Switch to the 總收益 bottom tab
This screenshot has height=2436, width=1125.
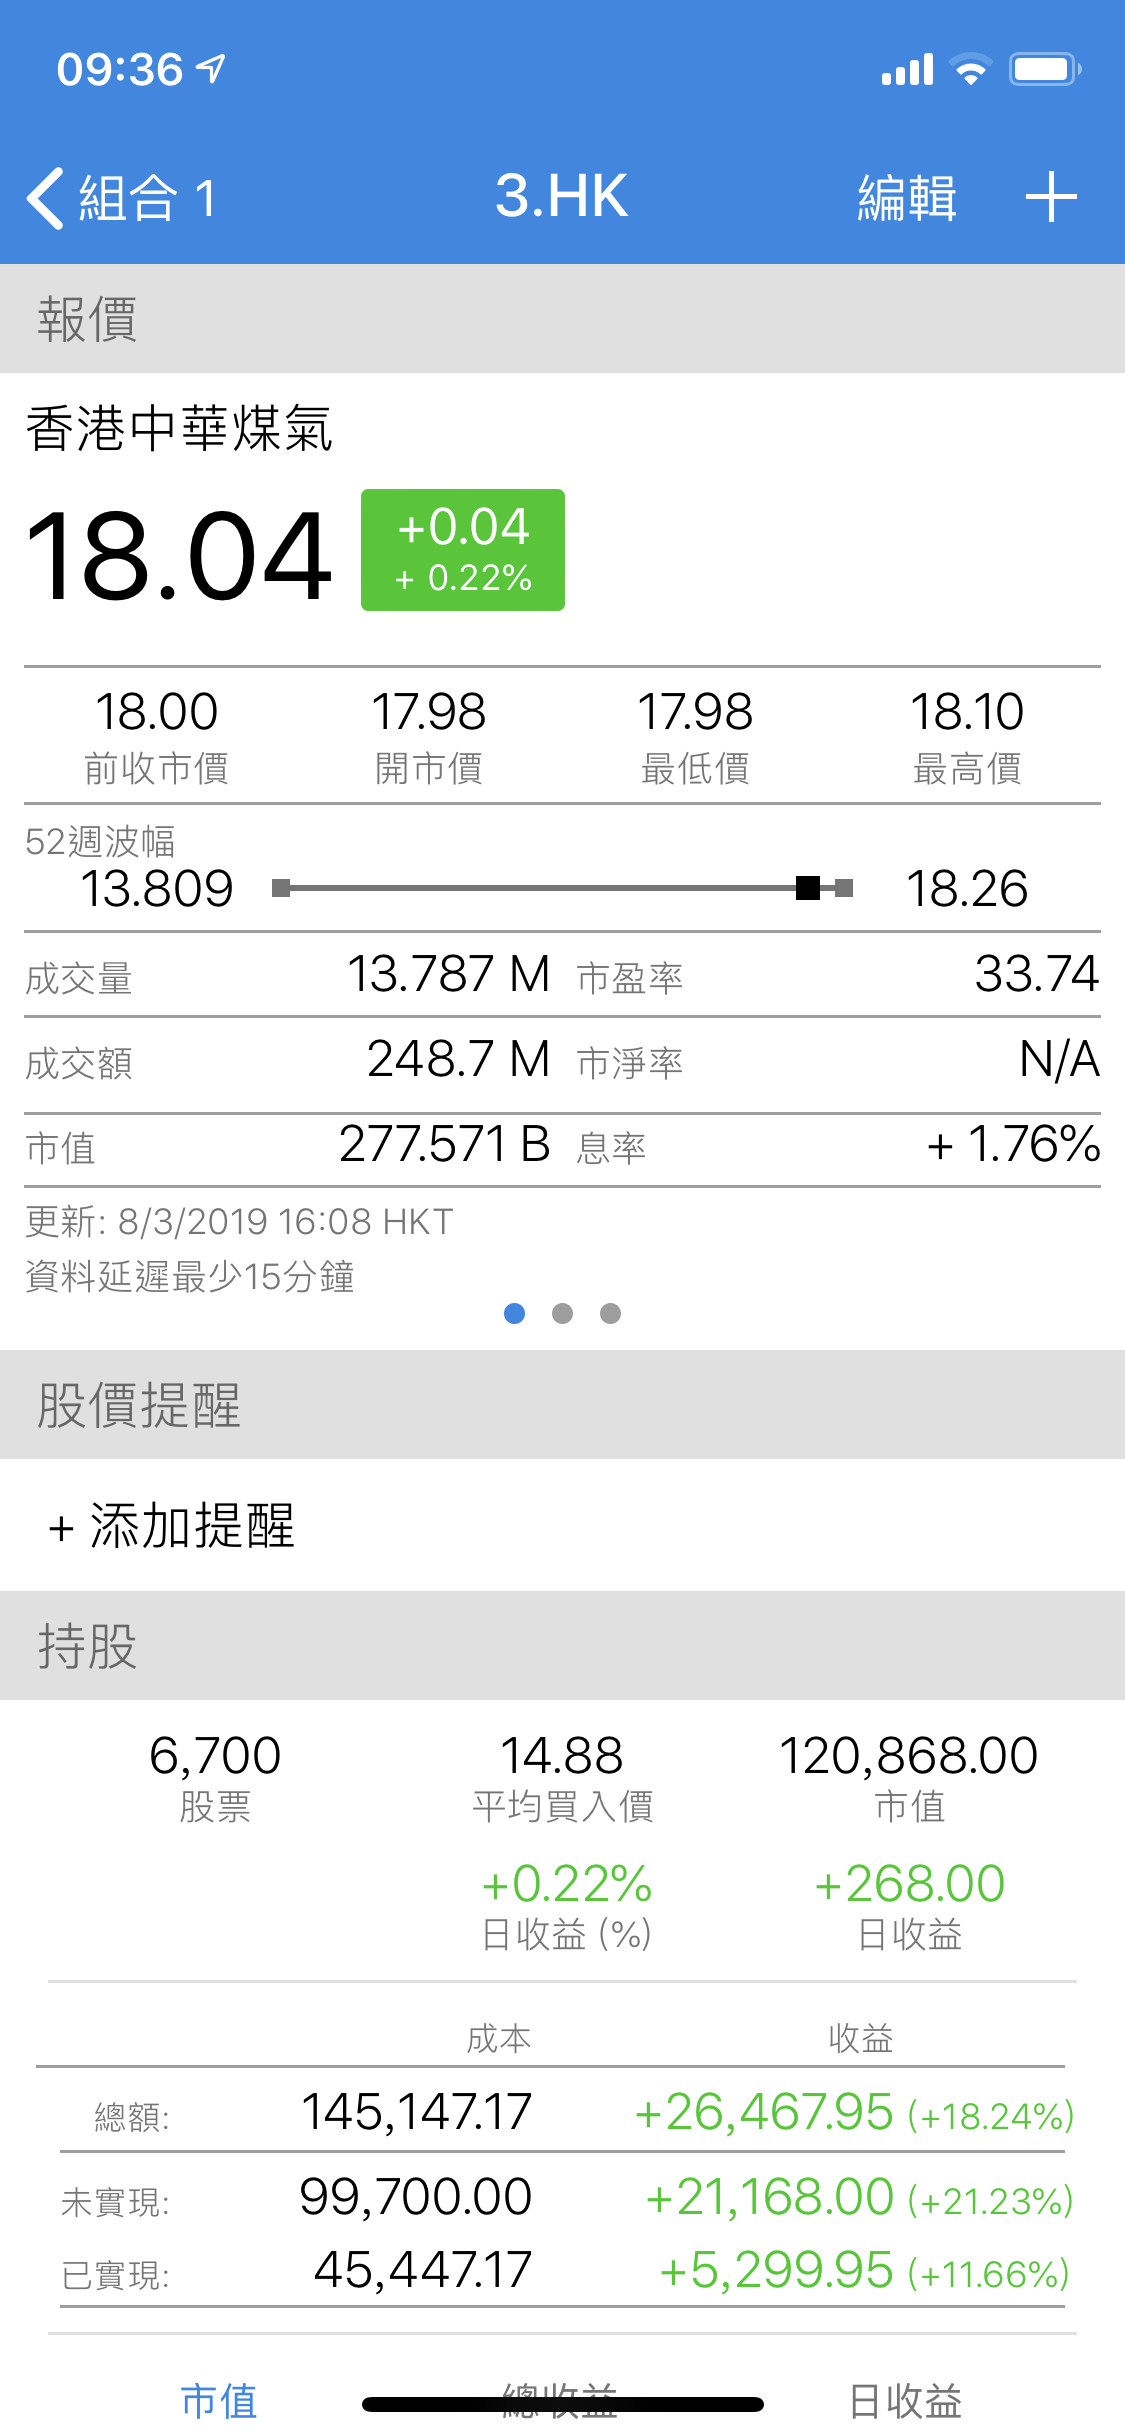[x=560, y=2400]
